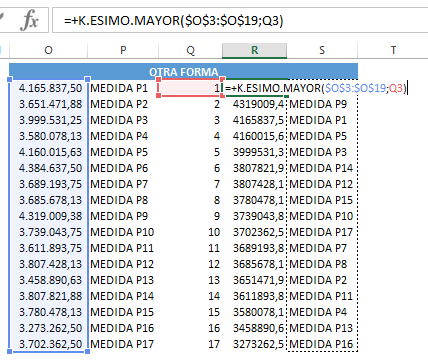Click MEDIDA P15 in column S
This screenshot has width=428, height=361.
(x=321, y=200)
